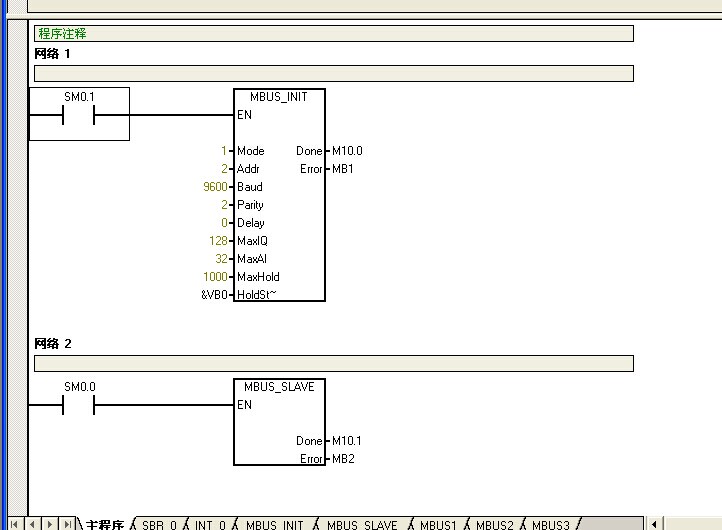Select the 网络 2 label
Viewport: 722px width, 530px height.
pos(53,344)
